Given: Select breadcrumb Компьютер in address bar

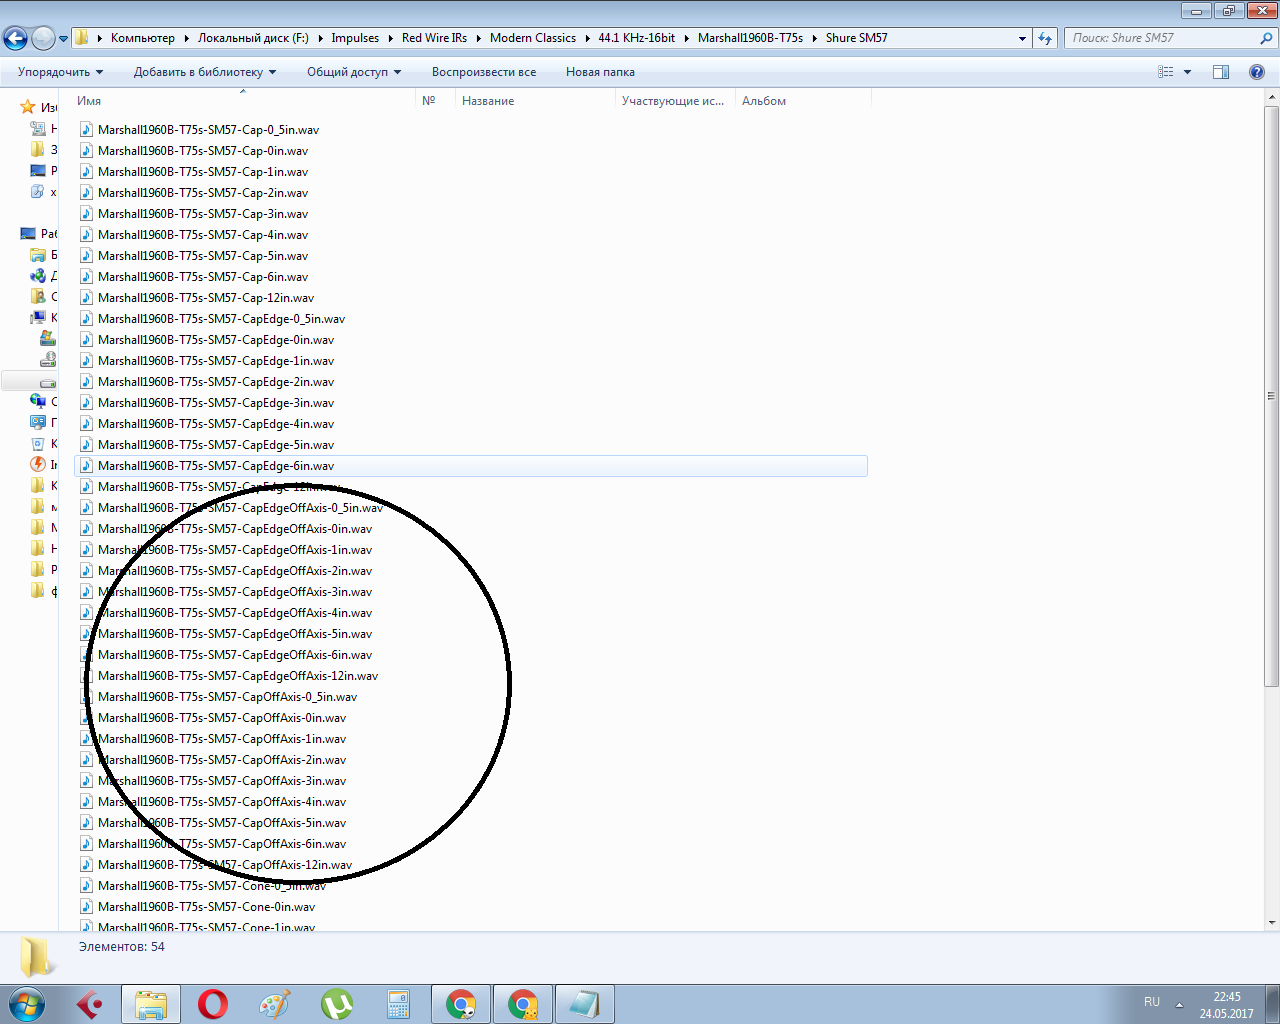Looking at the screenshot, I should [x=143, y=38].
